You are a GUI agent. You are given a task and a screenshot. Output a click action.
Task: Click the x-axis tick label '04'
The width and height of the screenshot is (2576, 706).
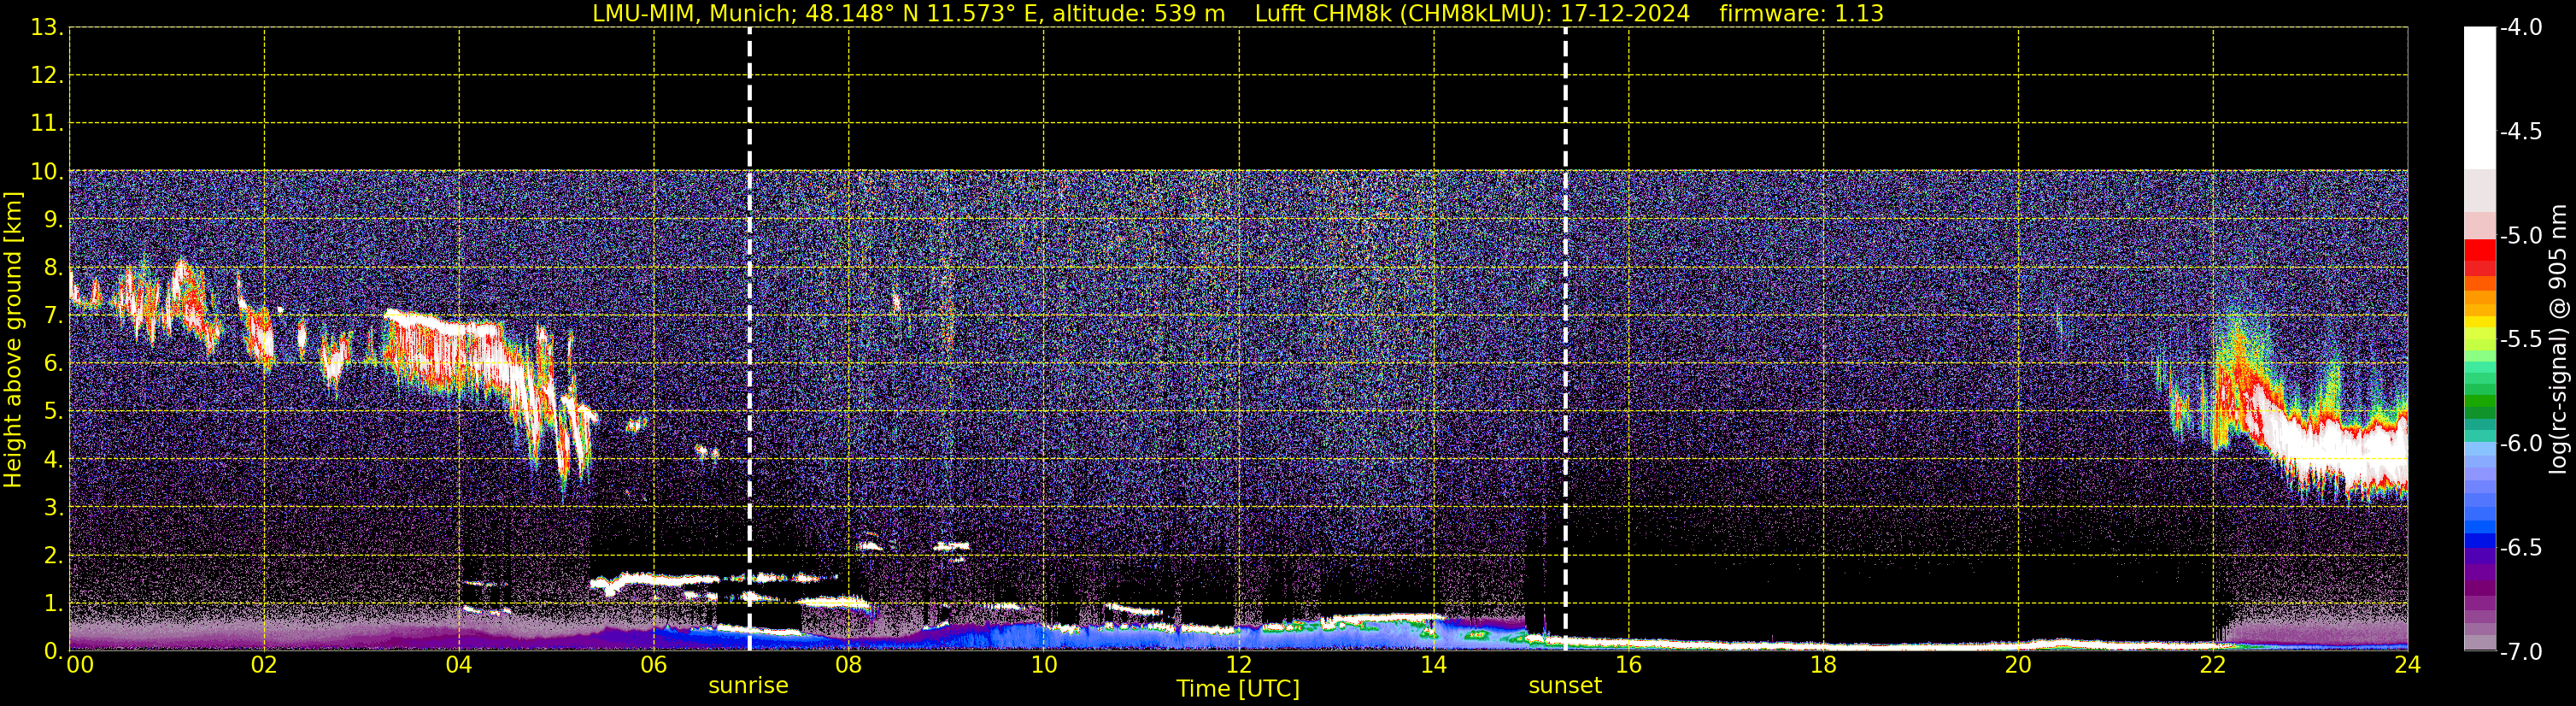(459, 666)
